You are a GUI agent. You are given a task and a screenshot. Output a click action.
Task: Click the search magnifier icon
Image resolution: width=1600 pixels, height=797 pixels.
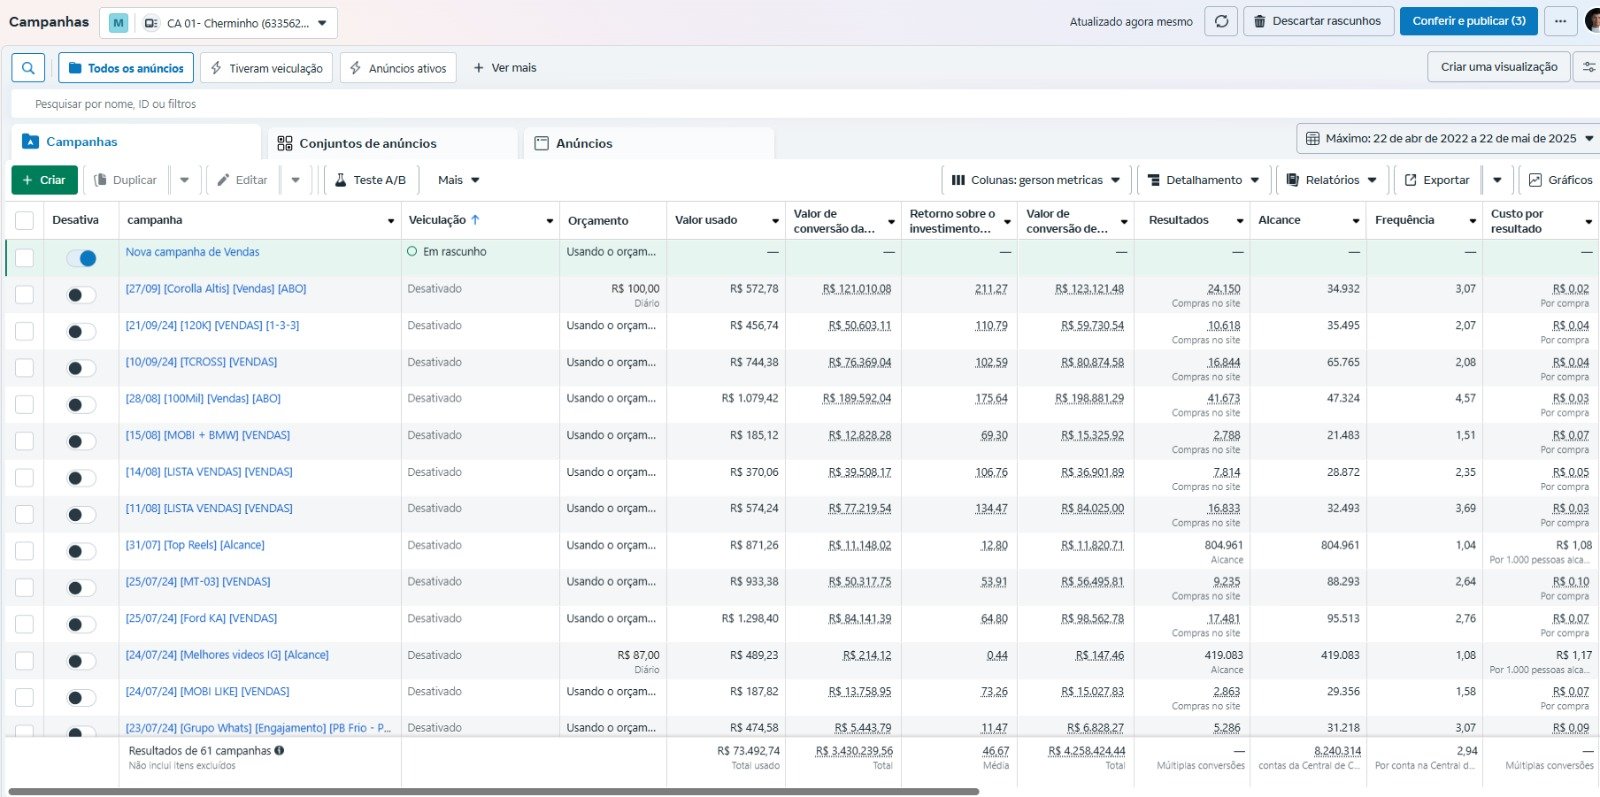click(28, 68)
